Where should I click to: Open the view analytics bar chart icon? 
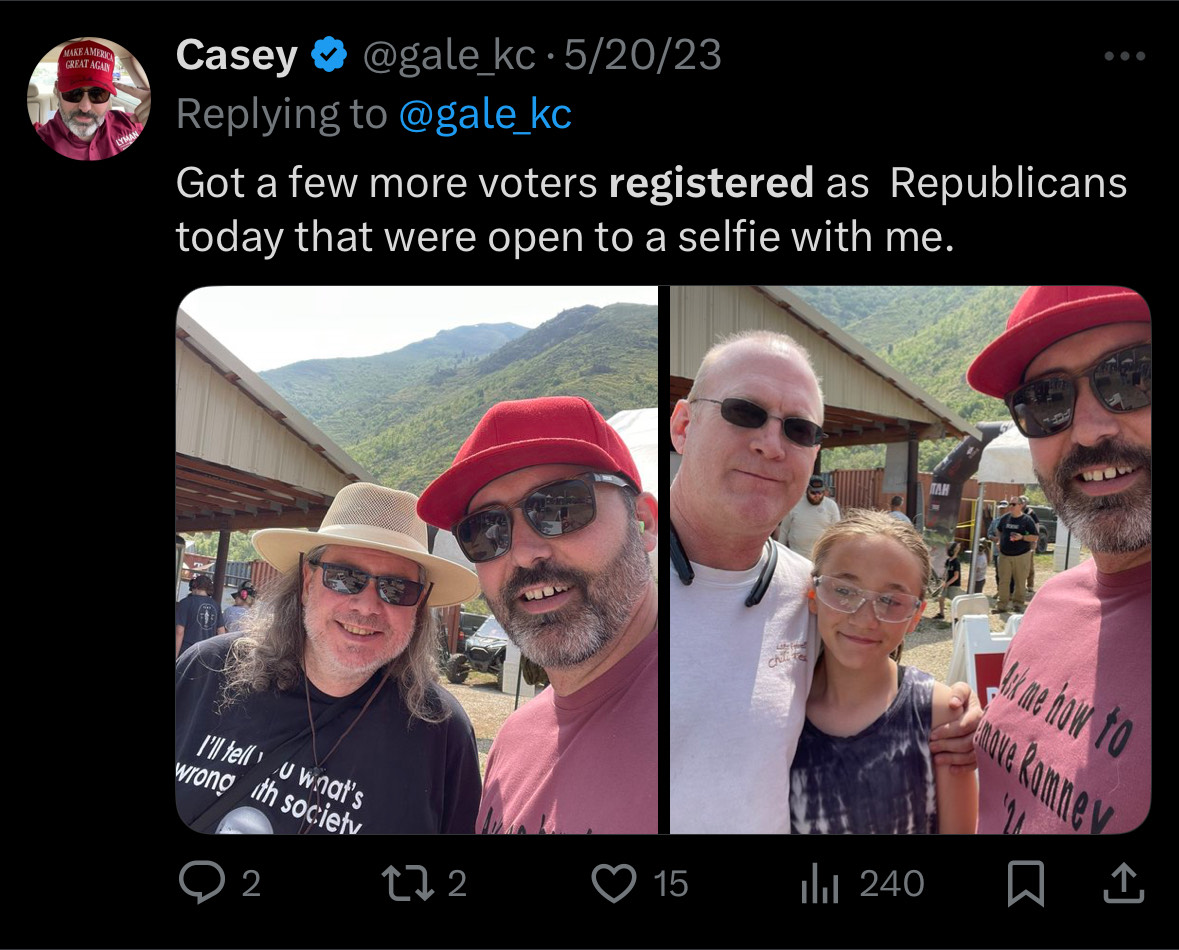coord(818,883)
